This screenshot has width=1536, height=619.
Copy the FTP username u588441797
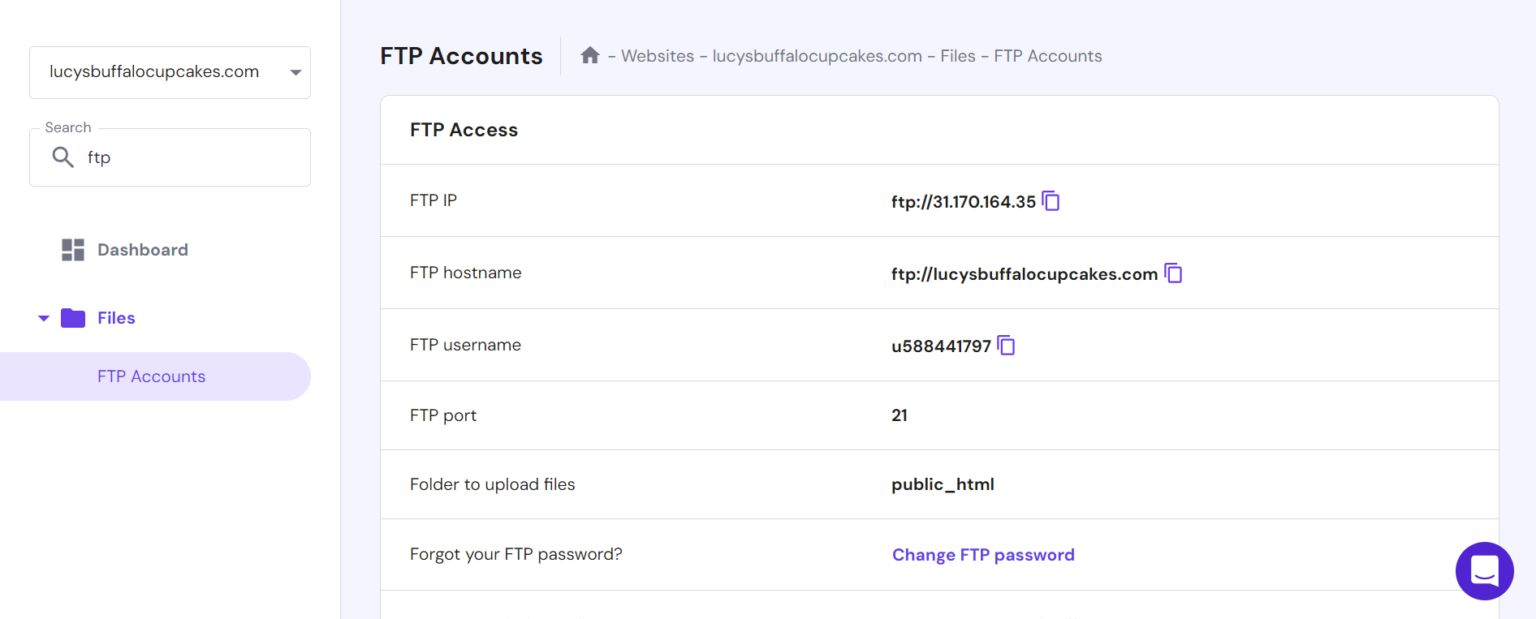(1006, 345)
